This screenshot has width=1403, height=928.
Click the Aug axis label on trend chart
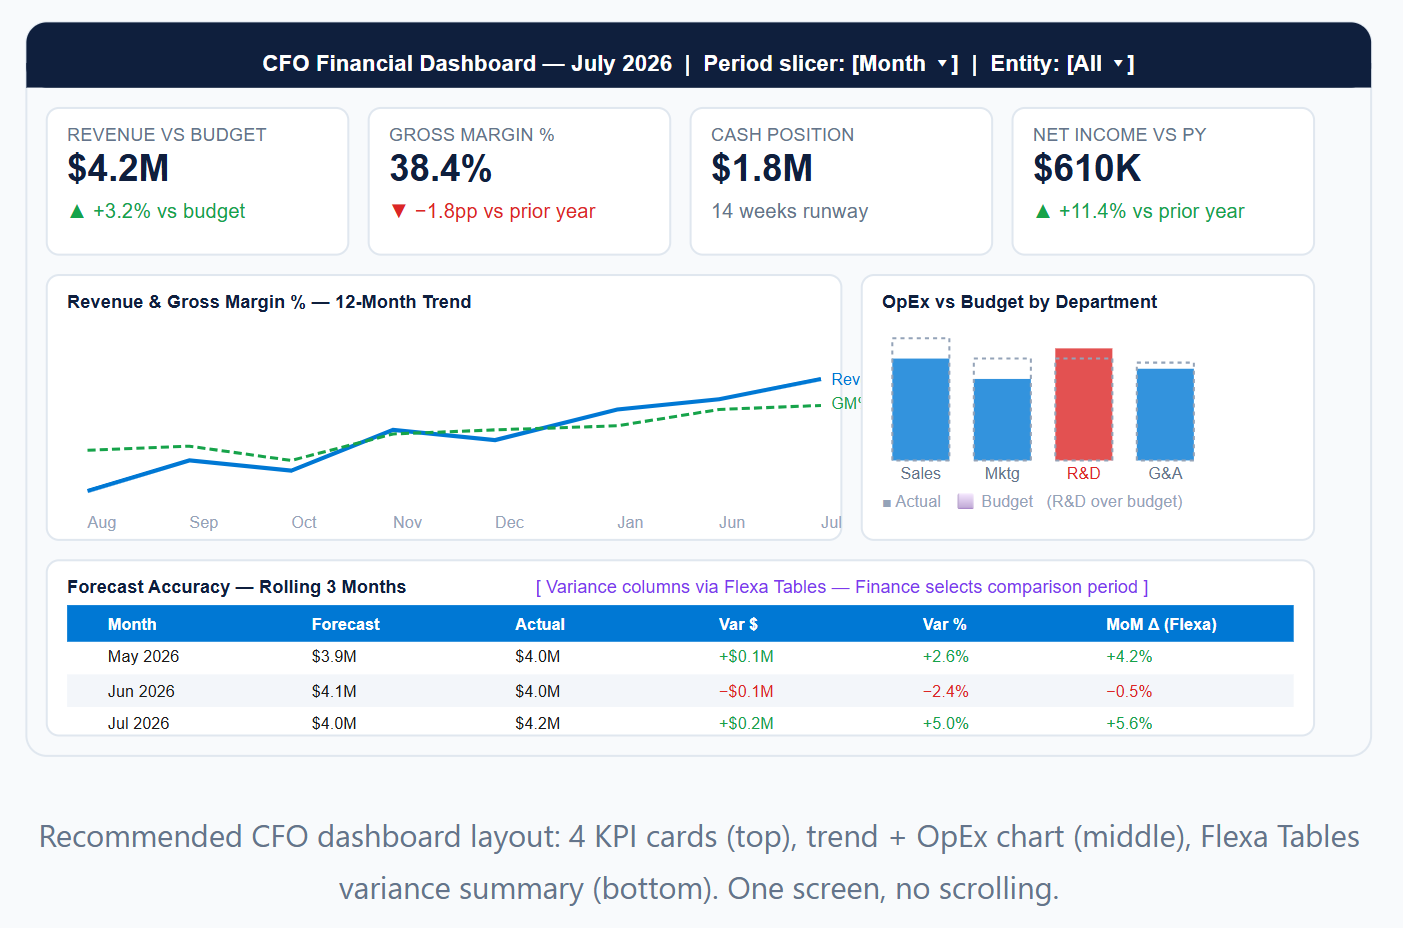(102, 522)
